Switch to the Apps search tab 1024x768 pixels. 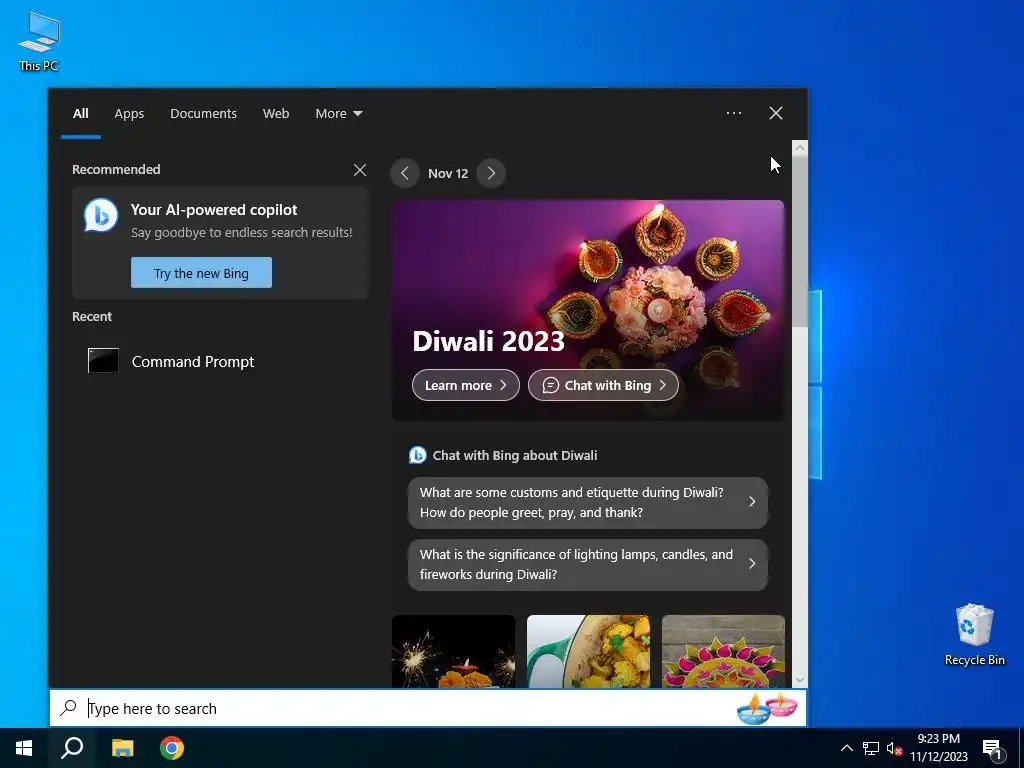pos(129,114)
